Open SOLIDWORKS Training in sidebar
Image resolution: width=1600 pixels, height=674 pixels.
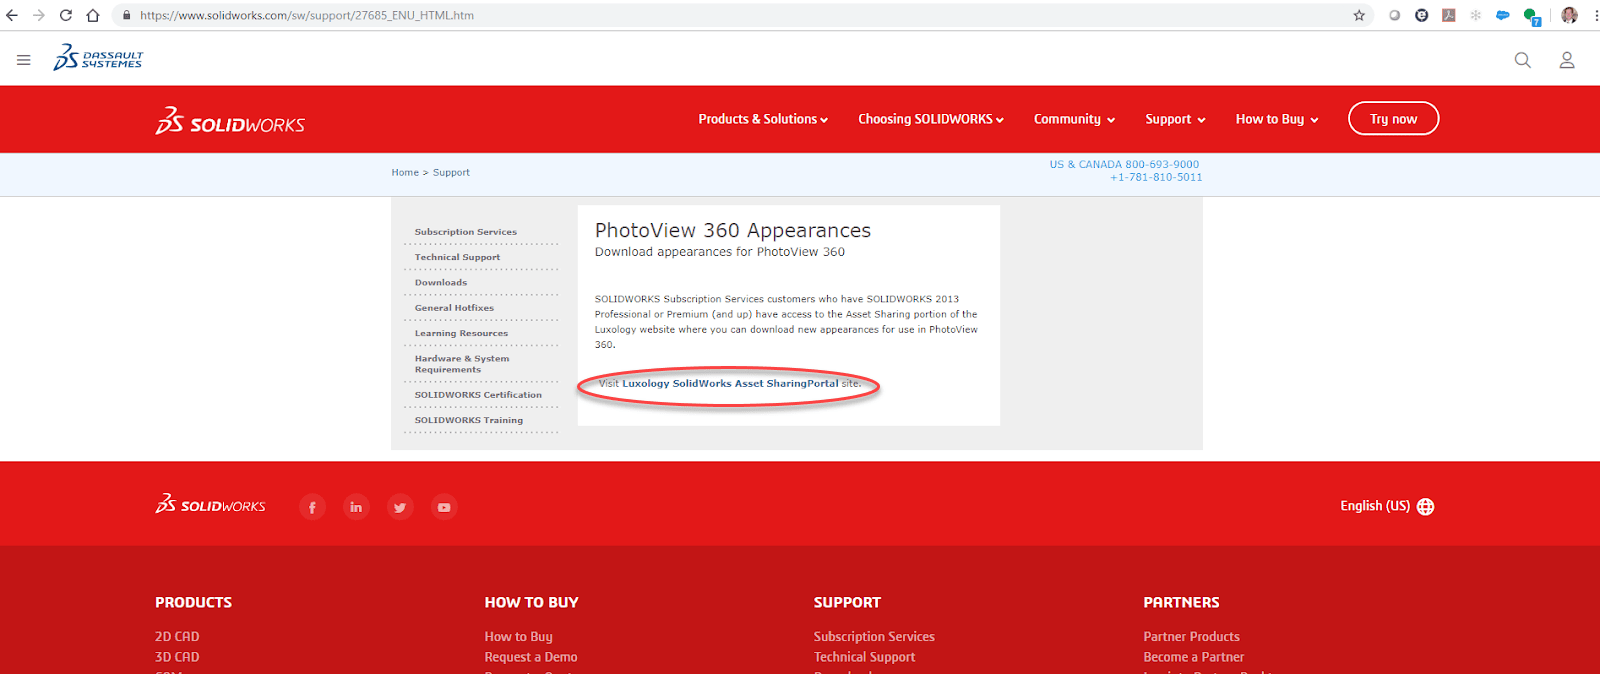tap(469, 420)
